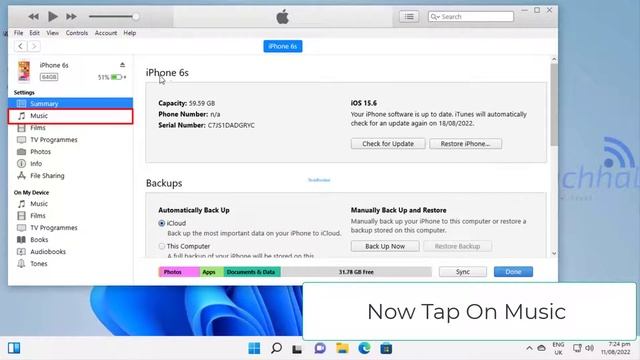The height and width of the screenshot is (360, 640).
Task: Click the 31.78 GB Free storage bar
Action: (356, 272)
